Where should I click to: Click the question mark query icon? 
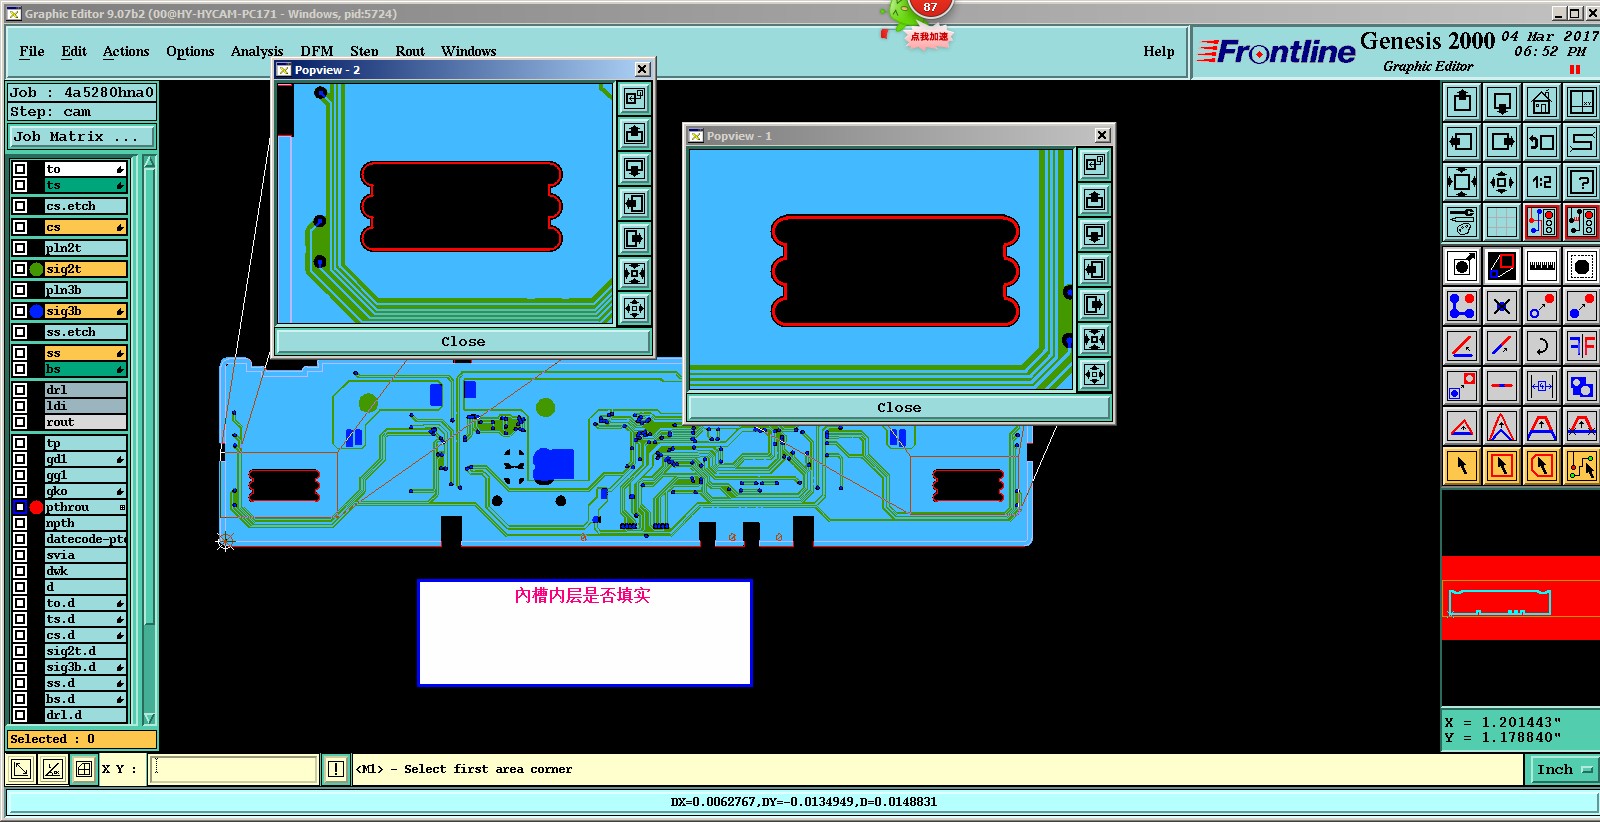(x=1582, y=182)
